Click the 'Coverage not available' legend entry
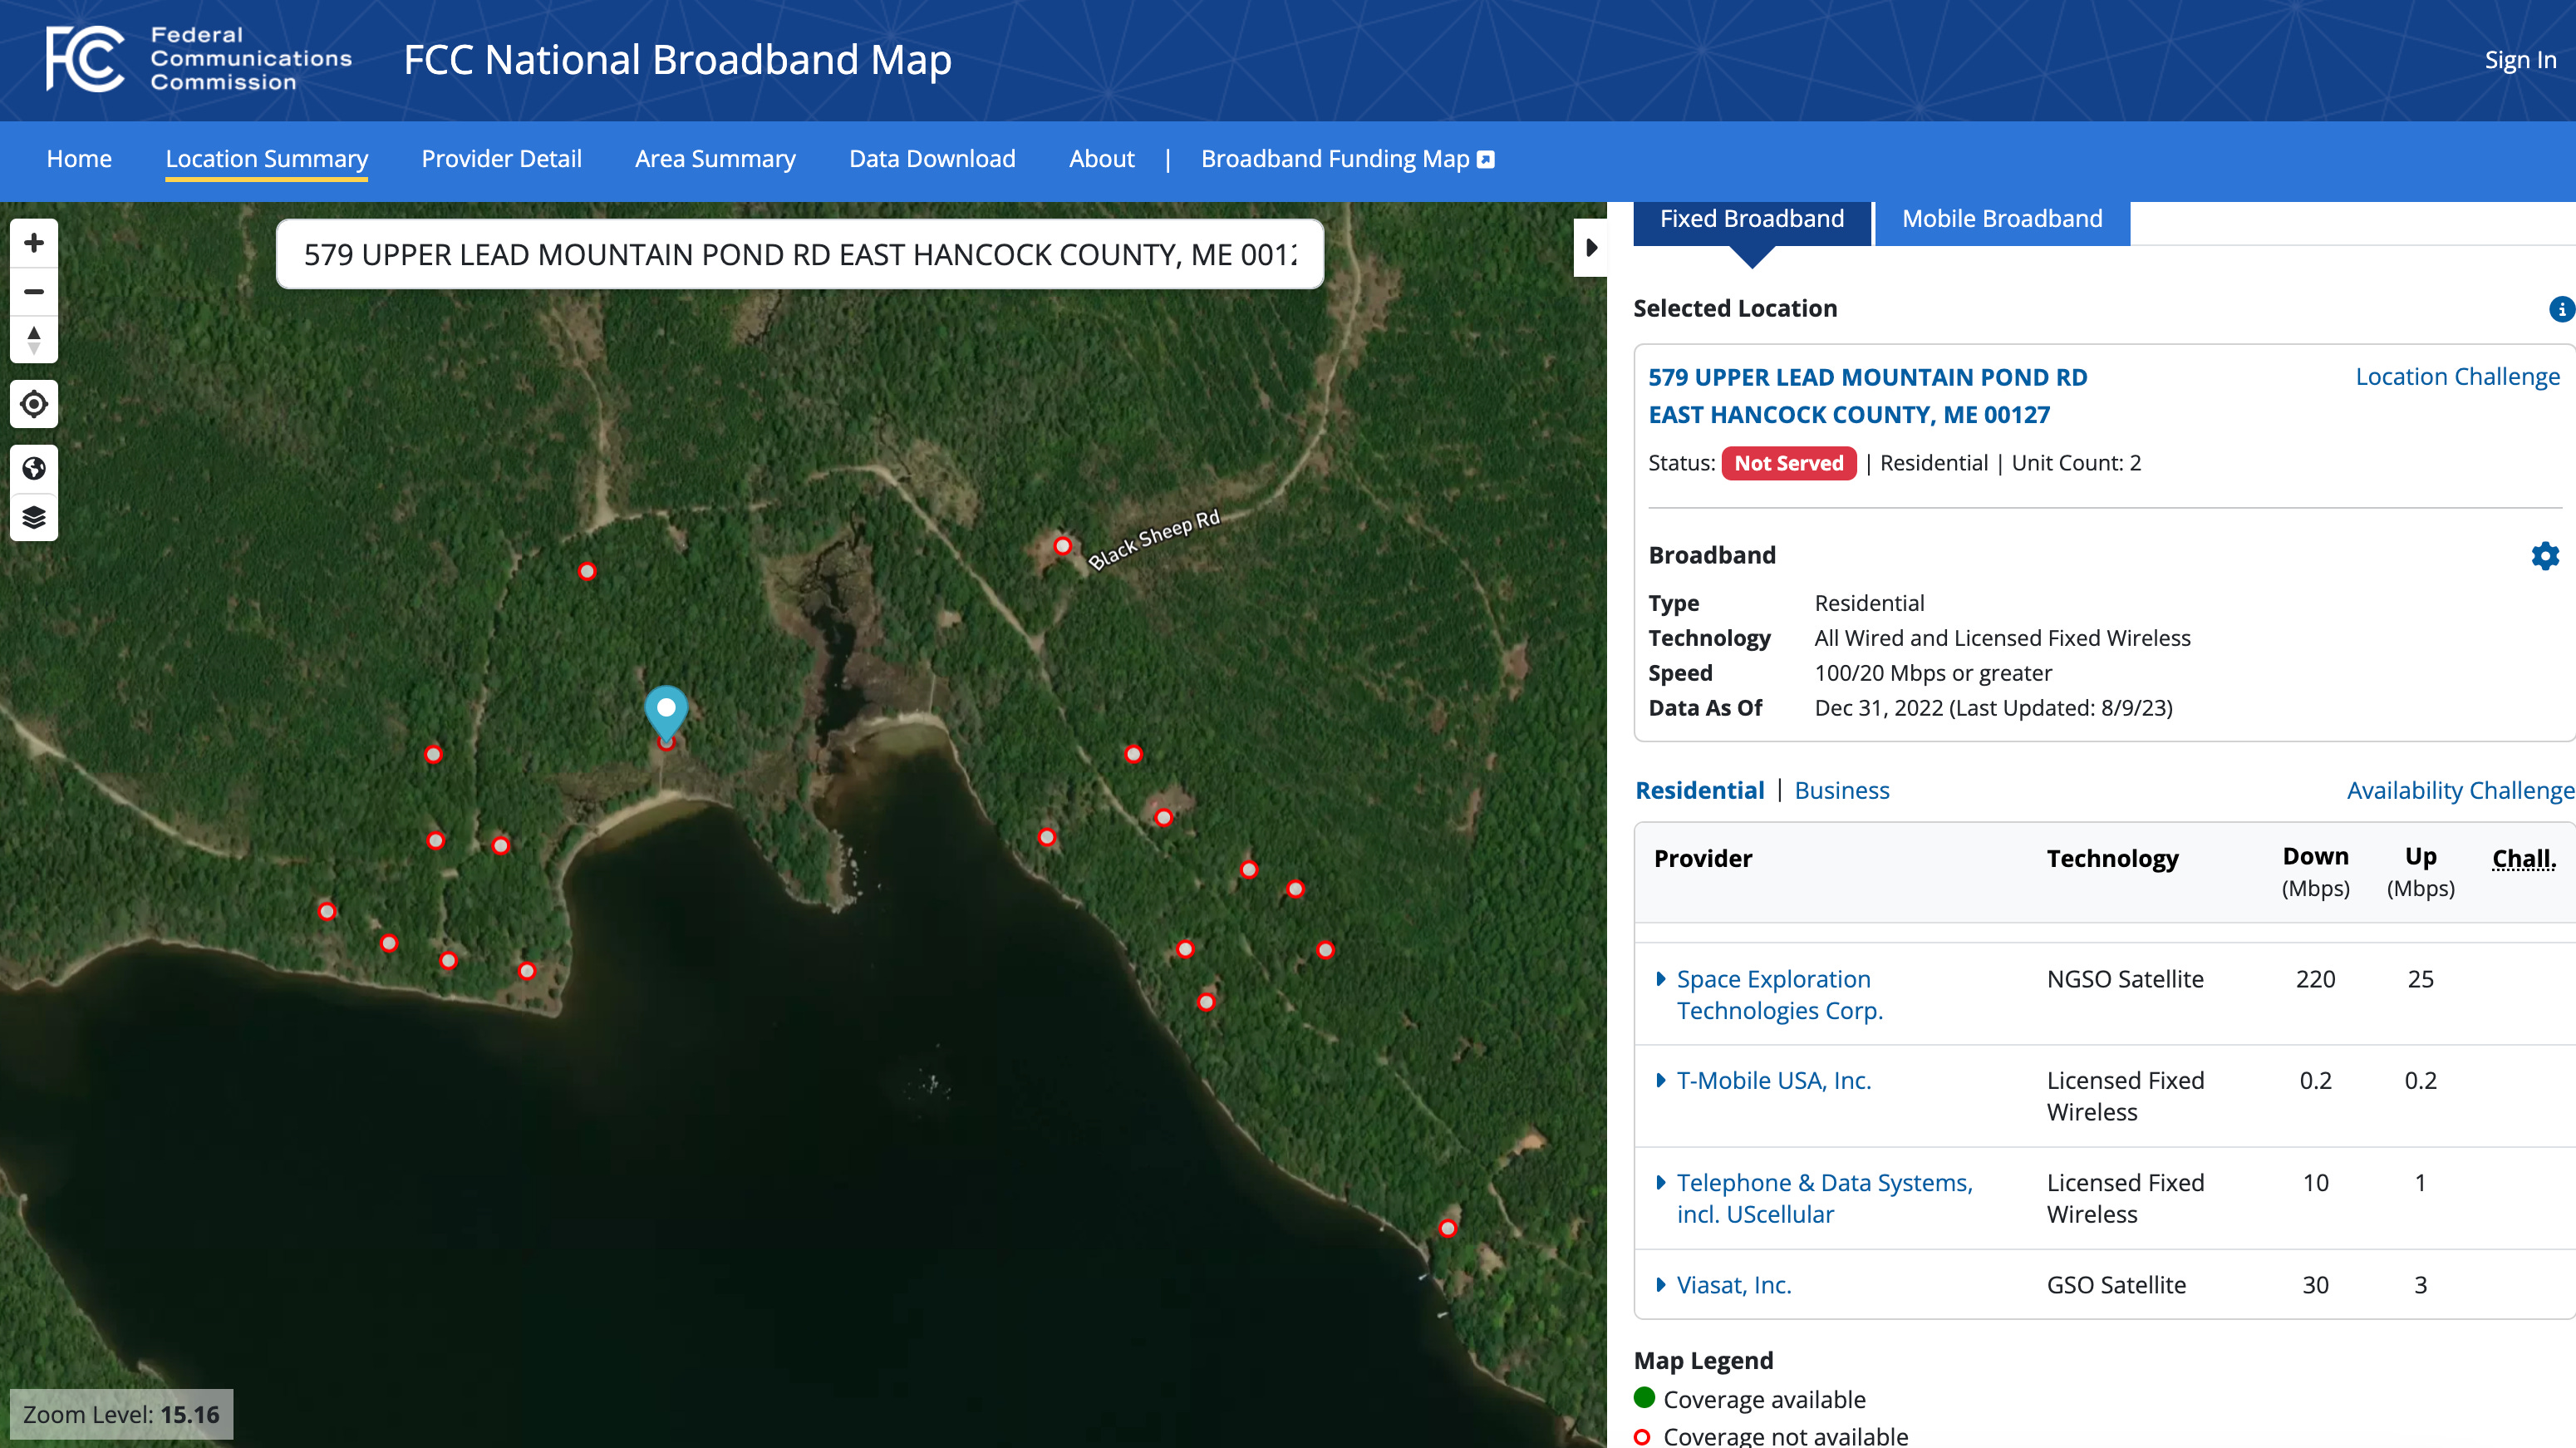The image size is (2576, 1448). click(x=1771, y=1436)
